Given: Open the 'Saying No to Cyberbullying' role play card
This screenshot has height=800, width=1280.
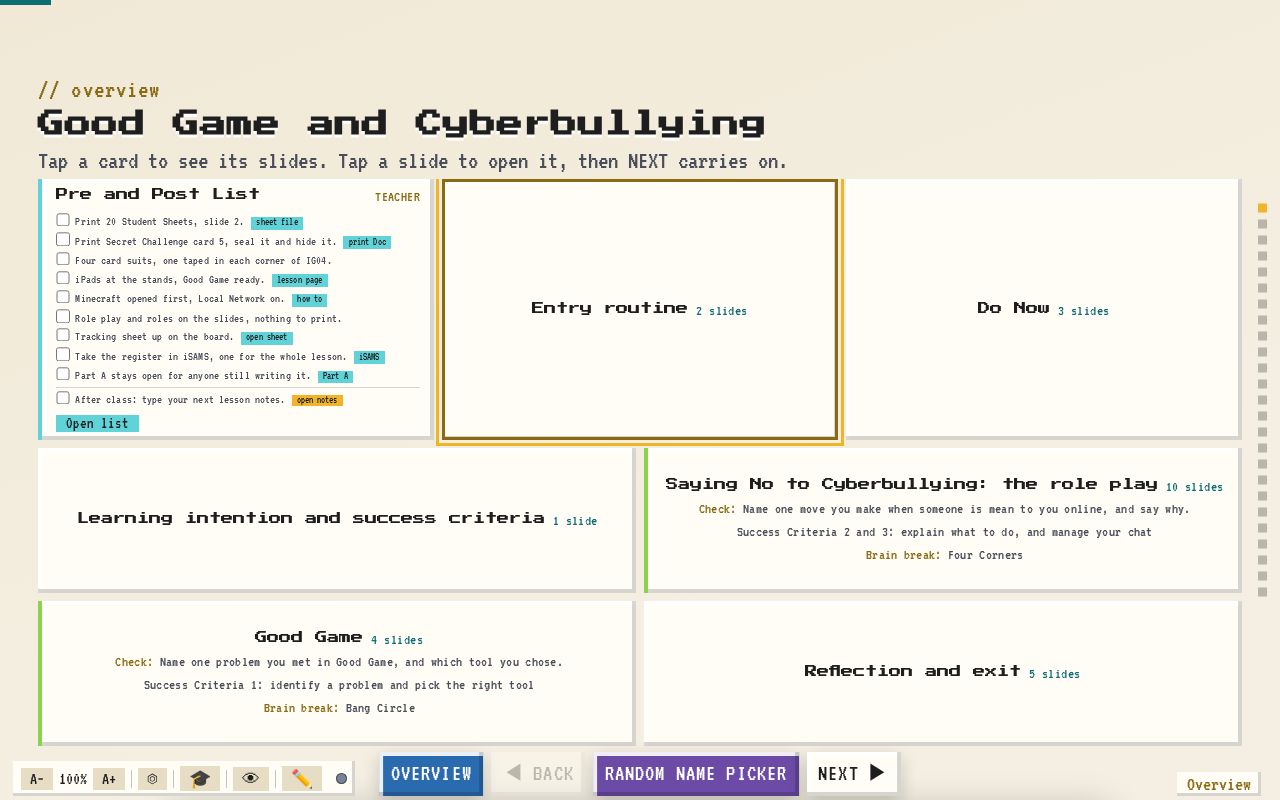Looking at the screenshot, I should coord(943,519).
